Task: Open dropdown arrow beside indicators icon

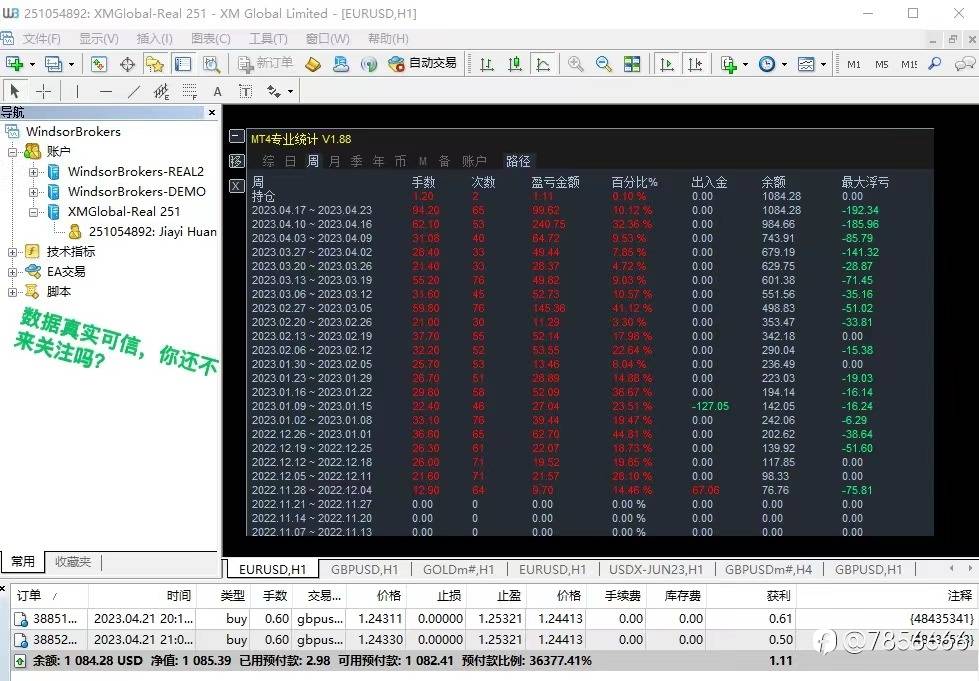Action: coord(745,64)
